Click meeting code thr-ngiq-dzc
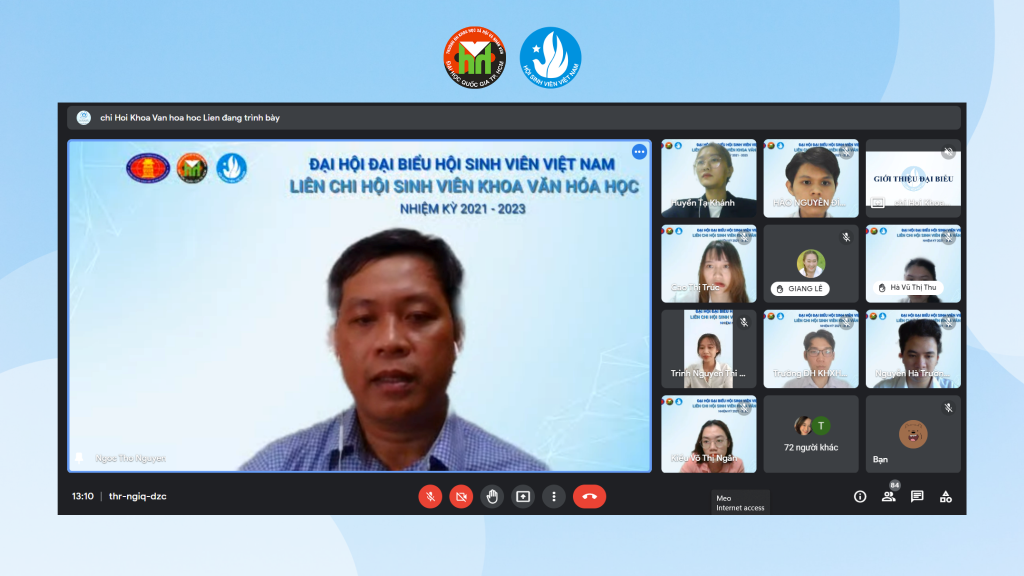1024x576 pixels. (138, 496)
